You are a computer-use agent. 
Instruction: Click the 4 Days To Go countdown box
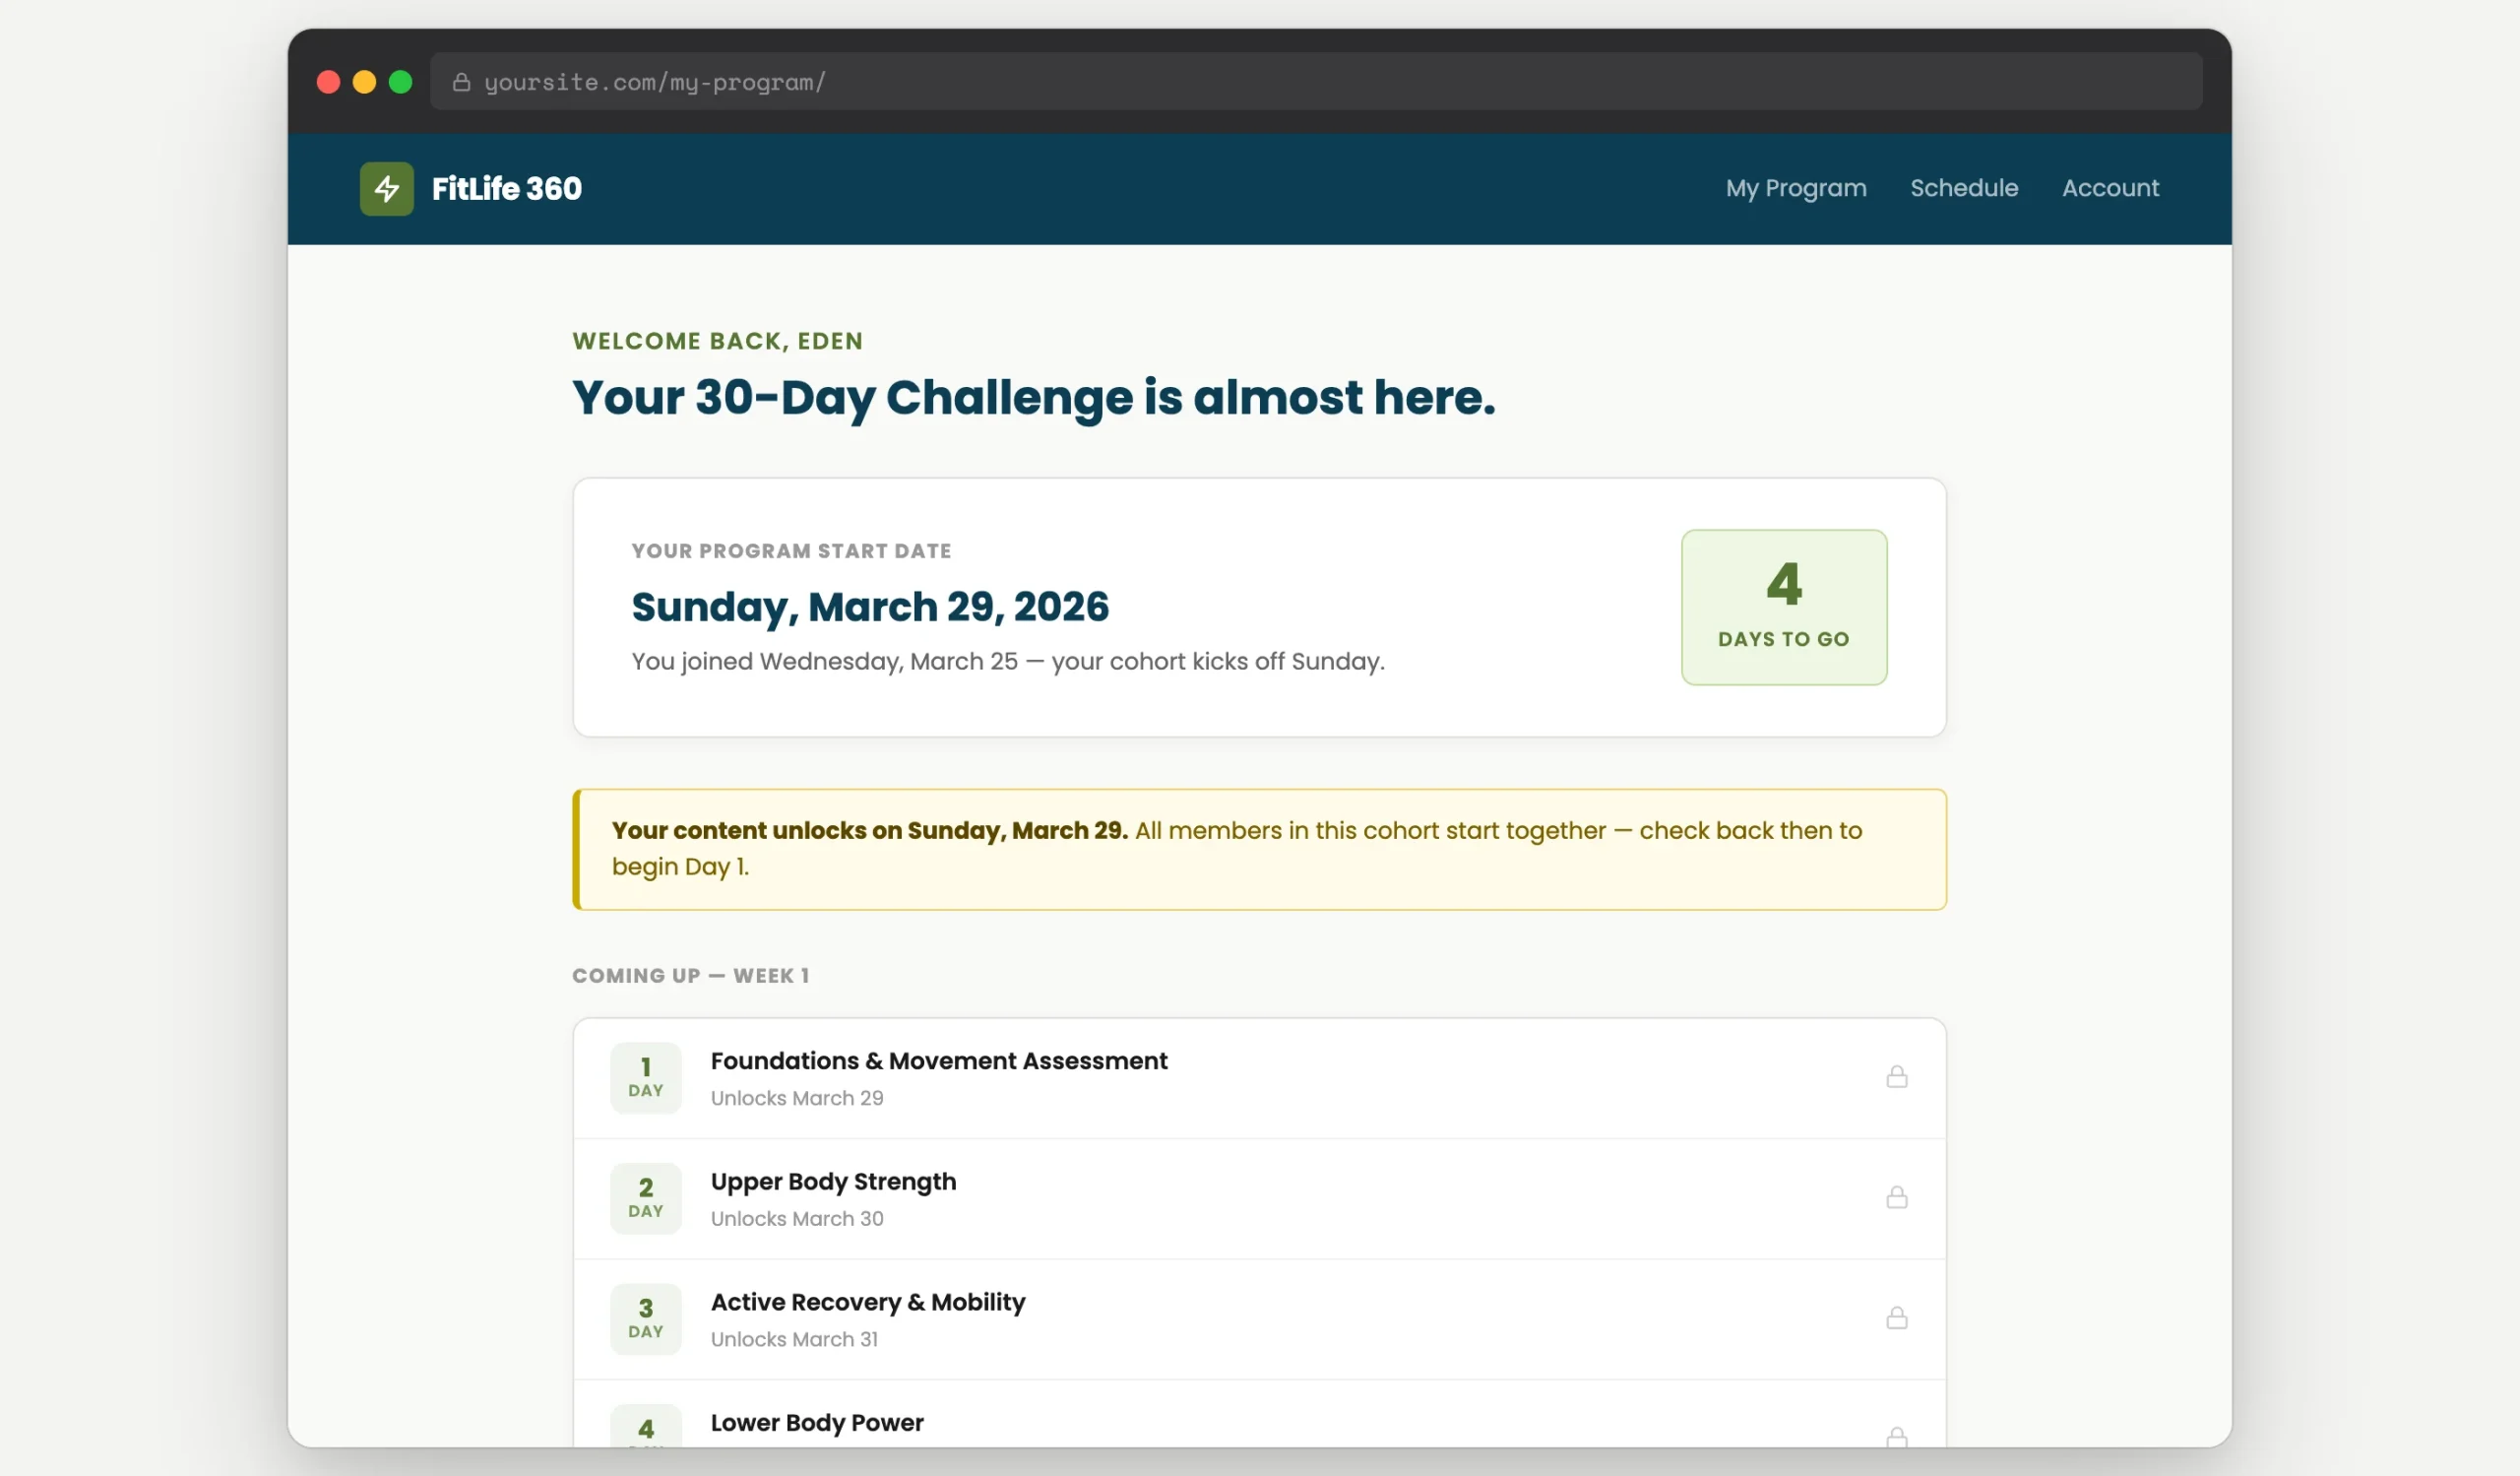(x=1783, y=607)
